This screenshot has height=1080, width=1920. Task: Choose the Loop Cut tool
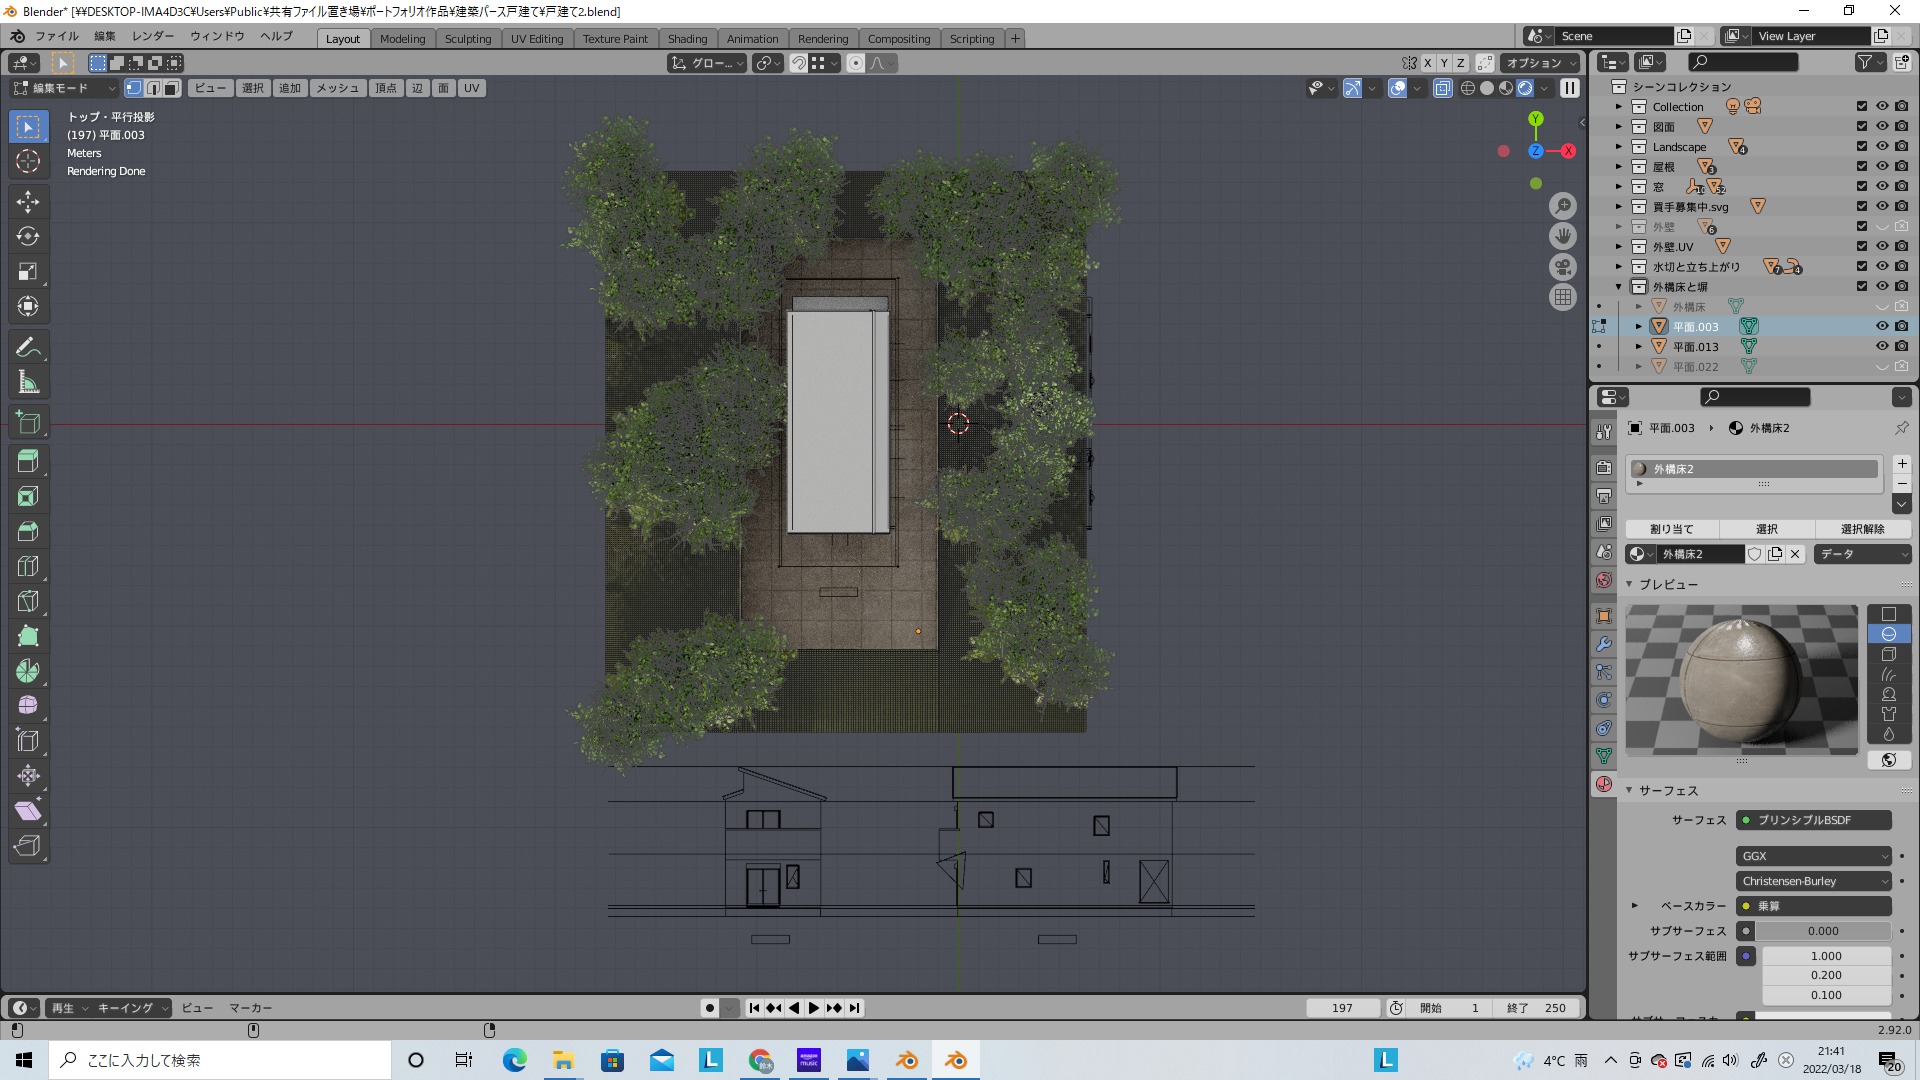28,566
